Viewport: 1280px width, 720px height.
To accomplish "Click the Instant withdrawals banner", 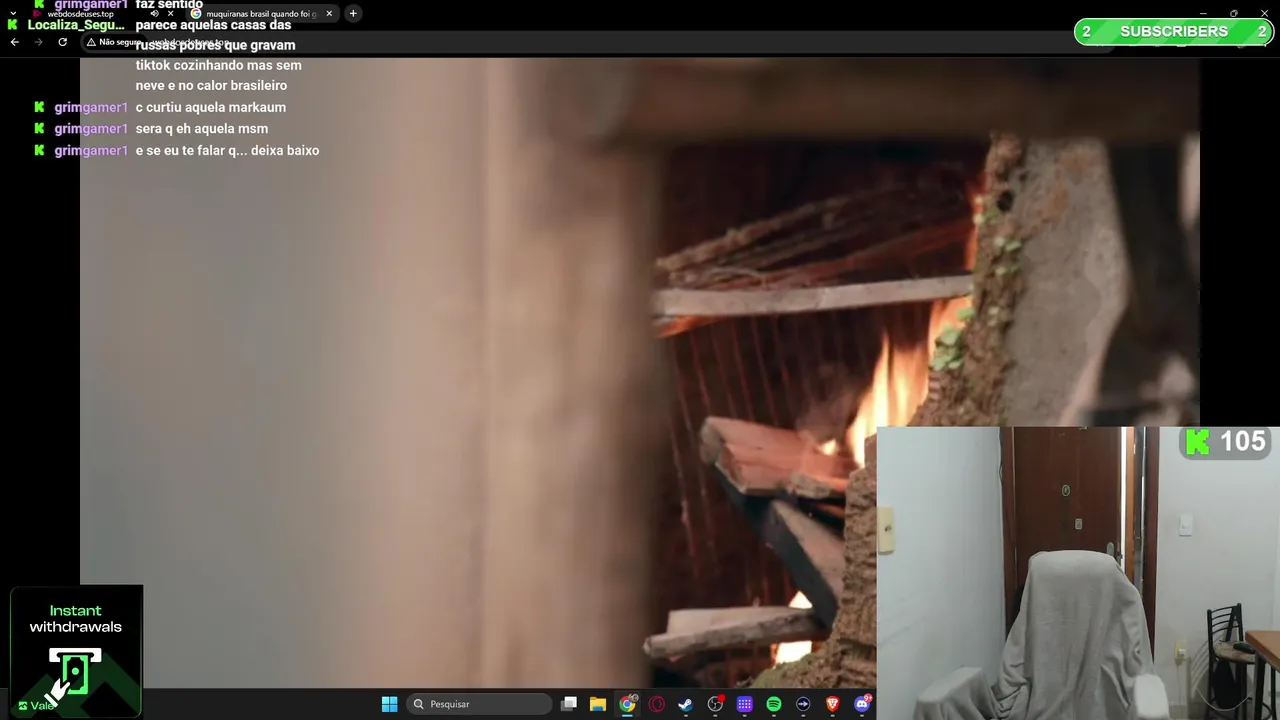I will [76, 651].
